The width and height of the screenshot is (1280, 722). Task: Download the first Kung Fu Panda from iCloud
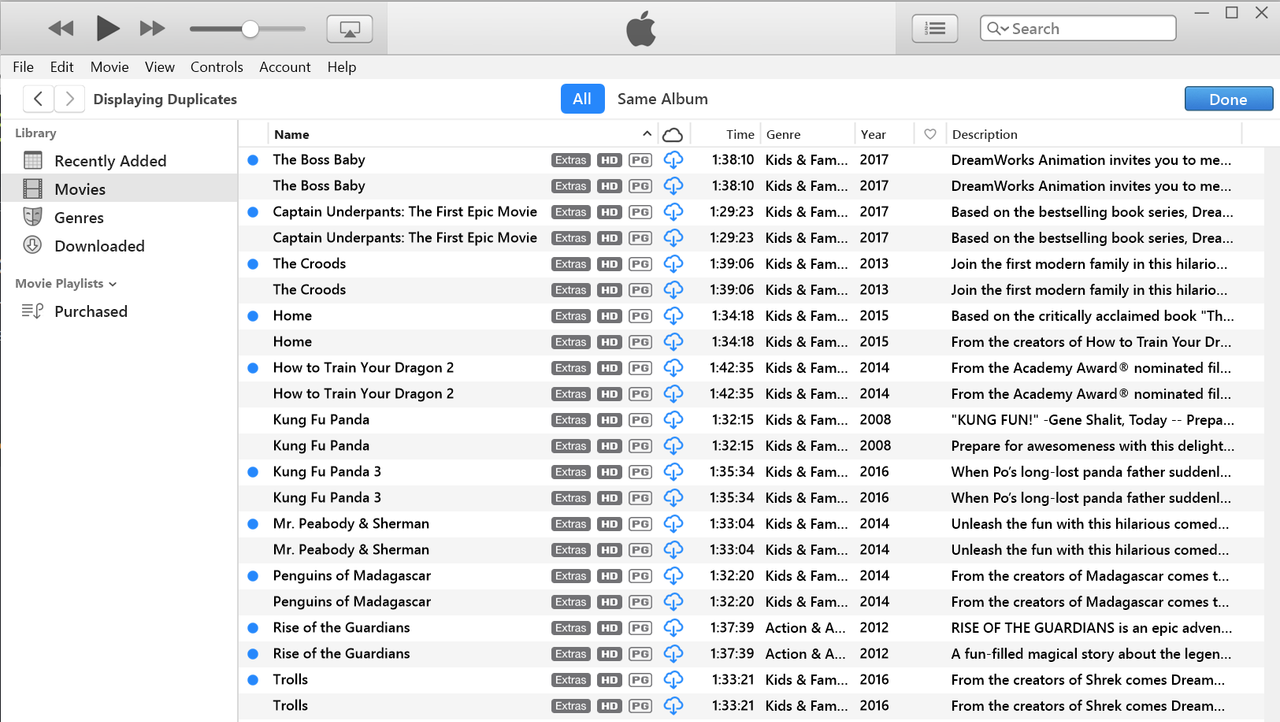click(673, 420)
